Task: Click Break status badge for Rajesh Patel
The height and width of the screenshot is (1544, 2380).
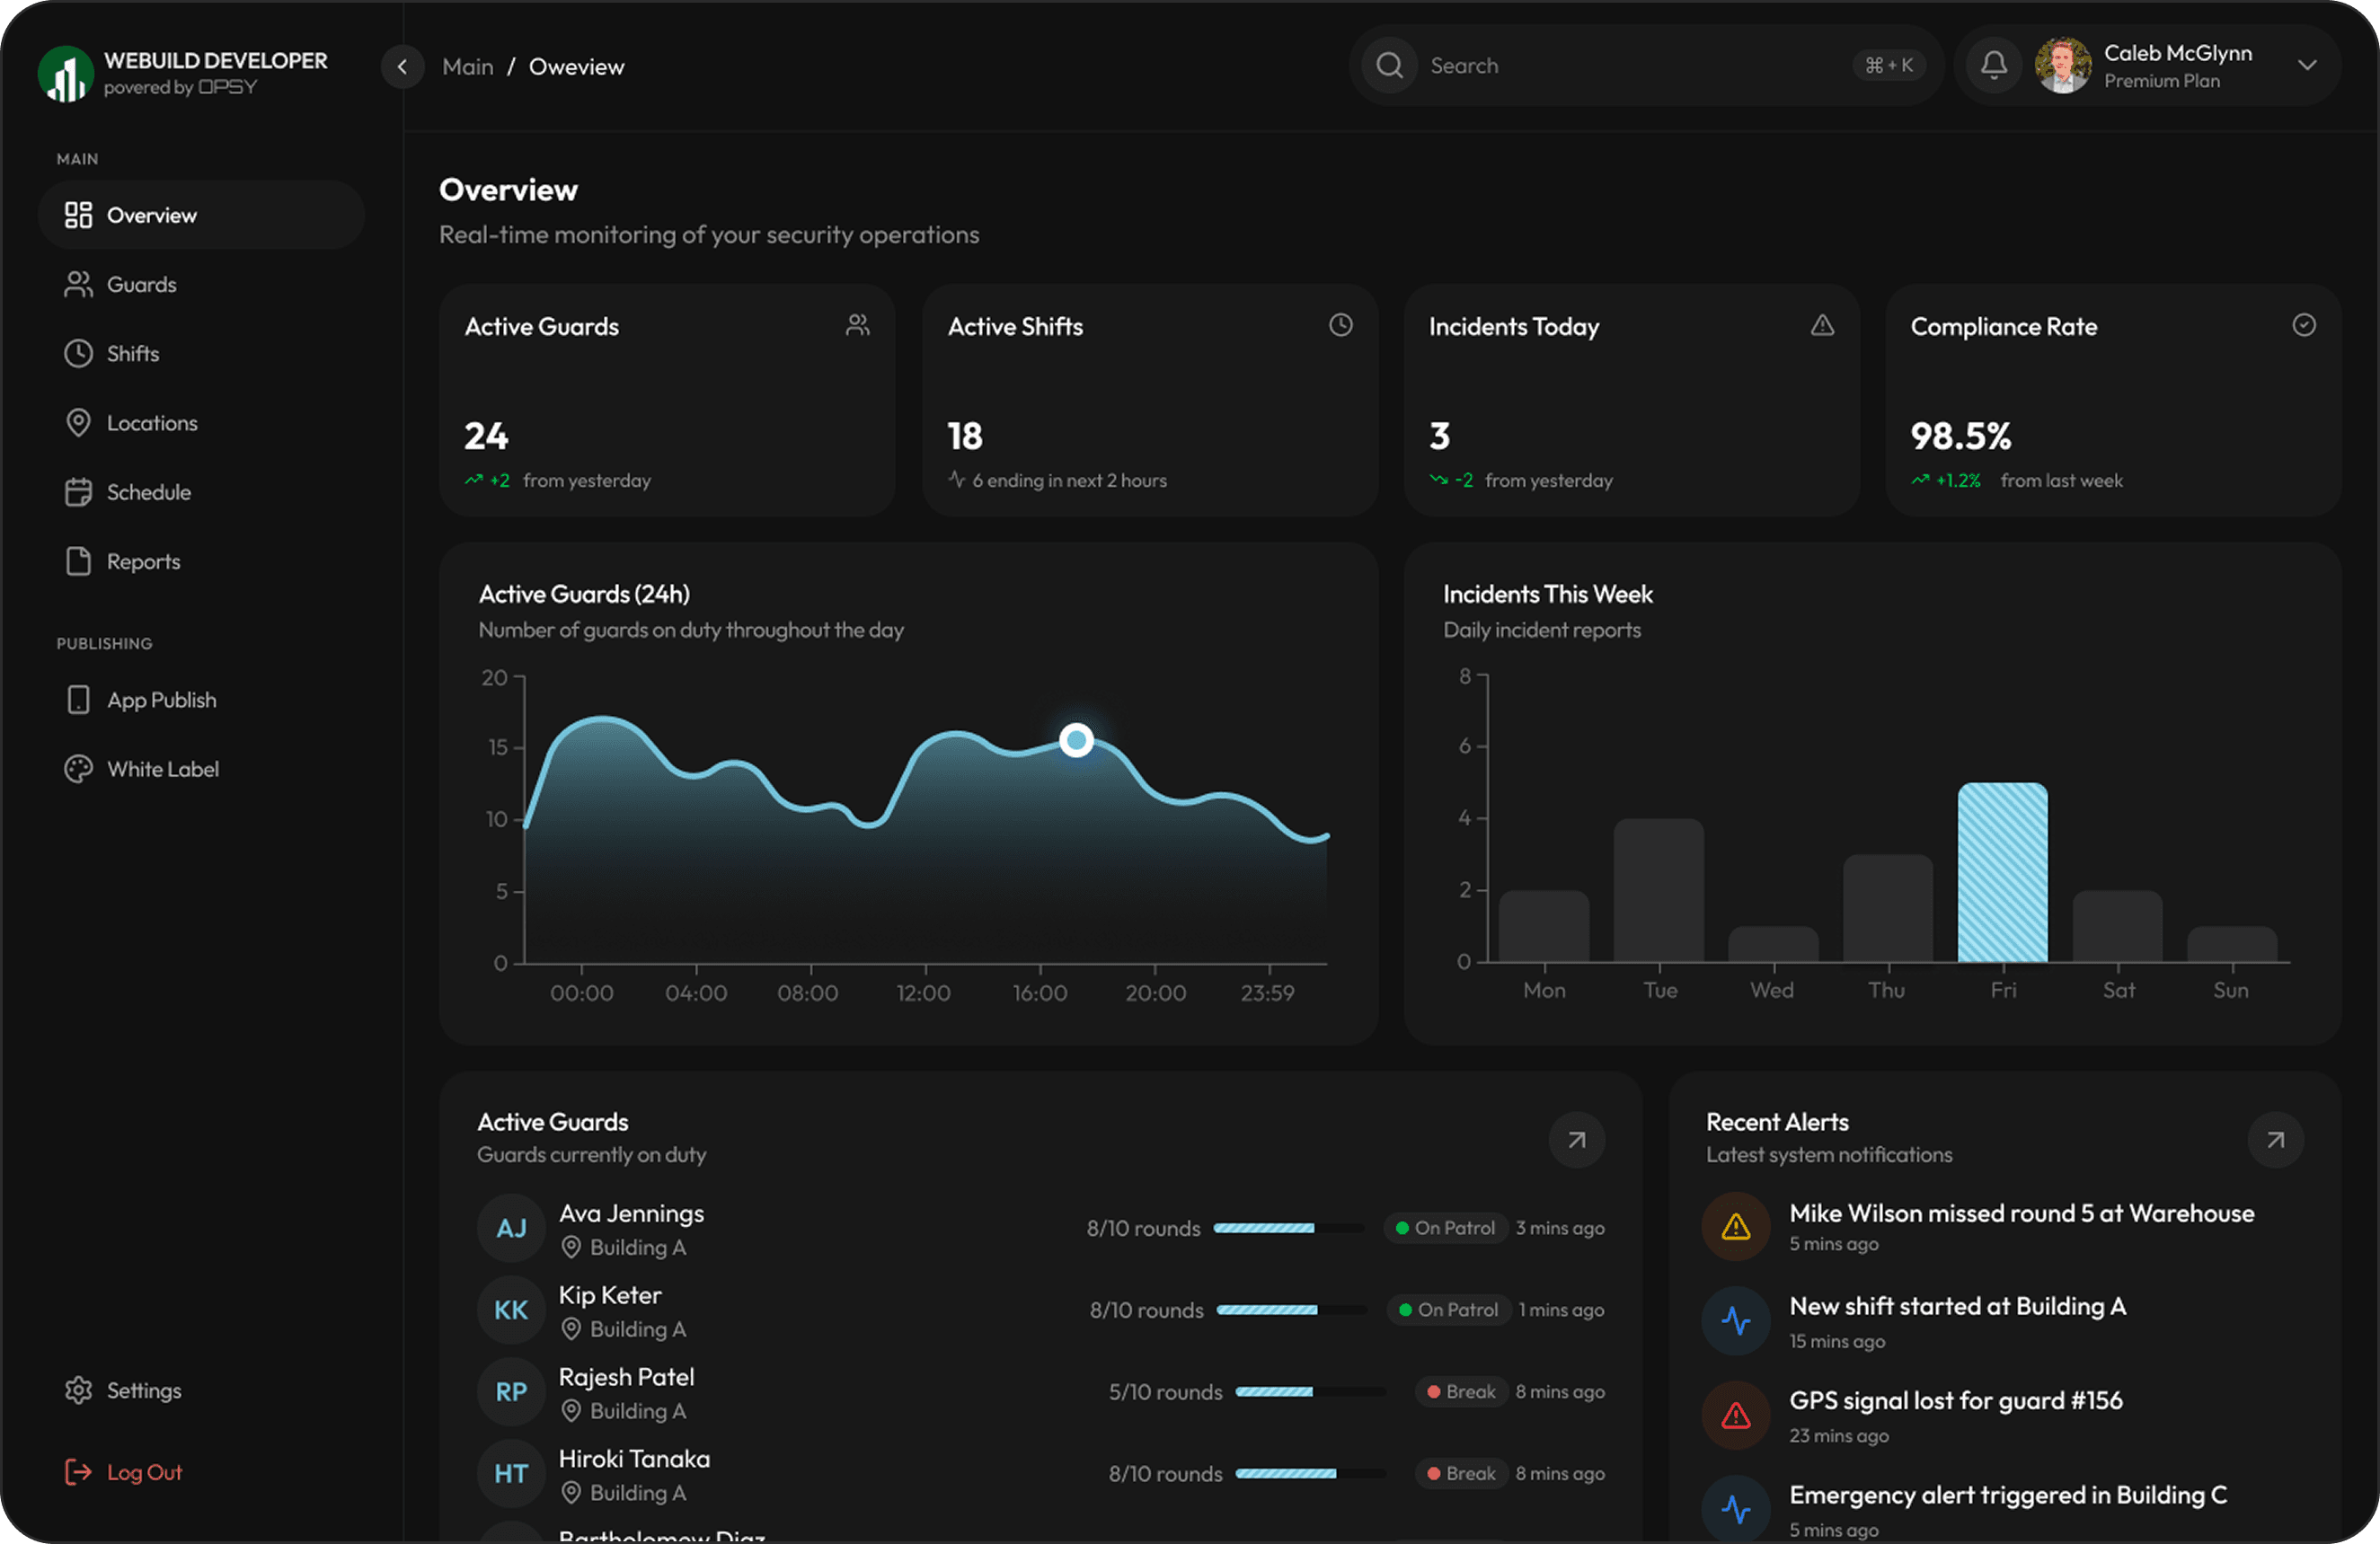Action: pos(1461,1392)
